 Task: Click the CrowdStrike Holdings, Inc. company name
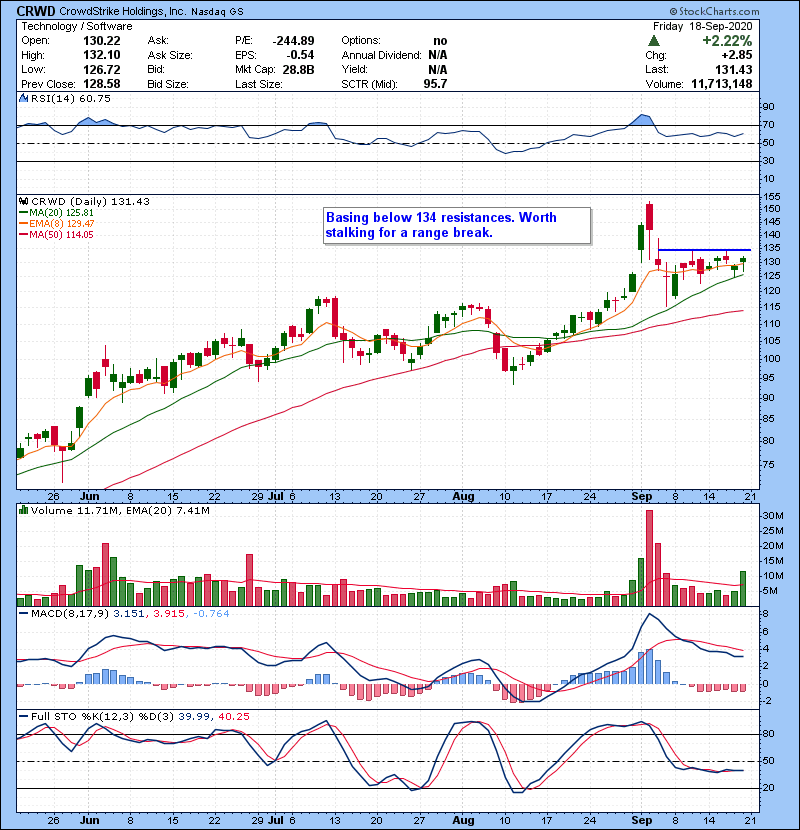pyautogui.click(x=121, y=11)
